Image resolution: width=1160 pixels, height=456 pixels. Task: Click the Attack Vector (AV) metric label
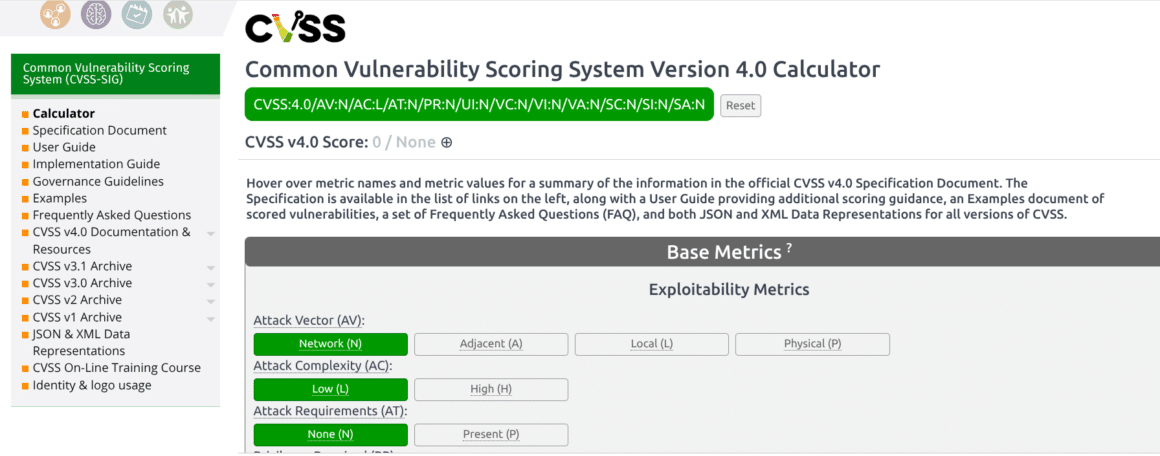310,321
